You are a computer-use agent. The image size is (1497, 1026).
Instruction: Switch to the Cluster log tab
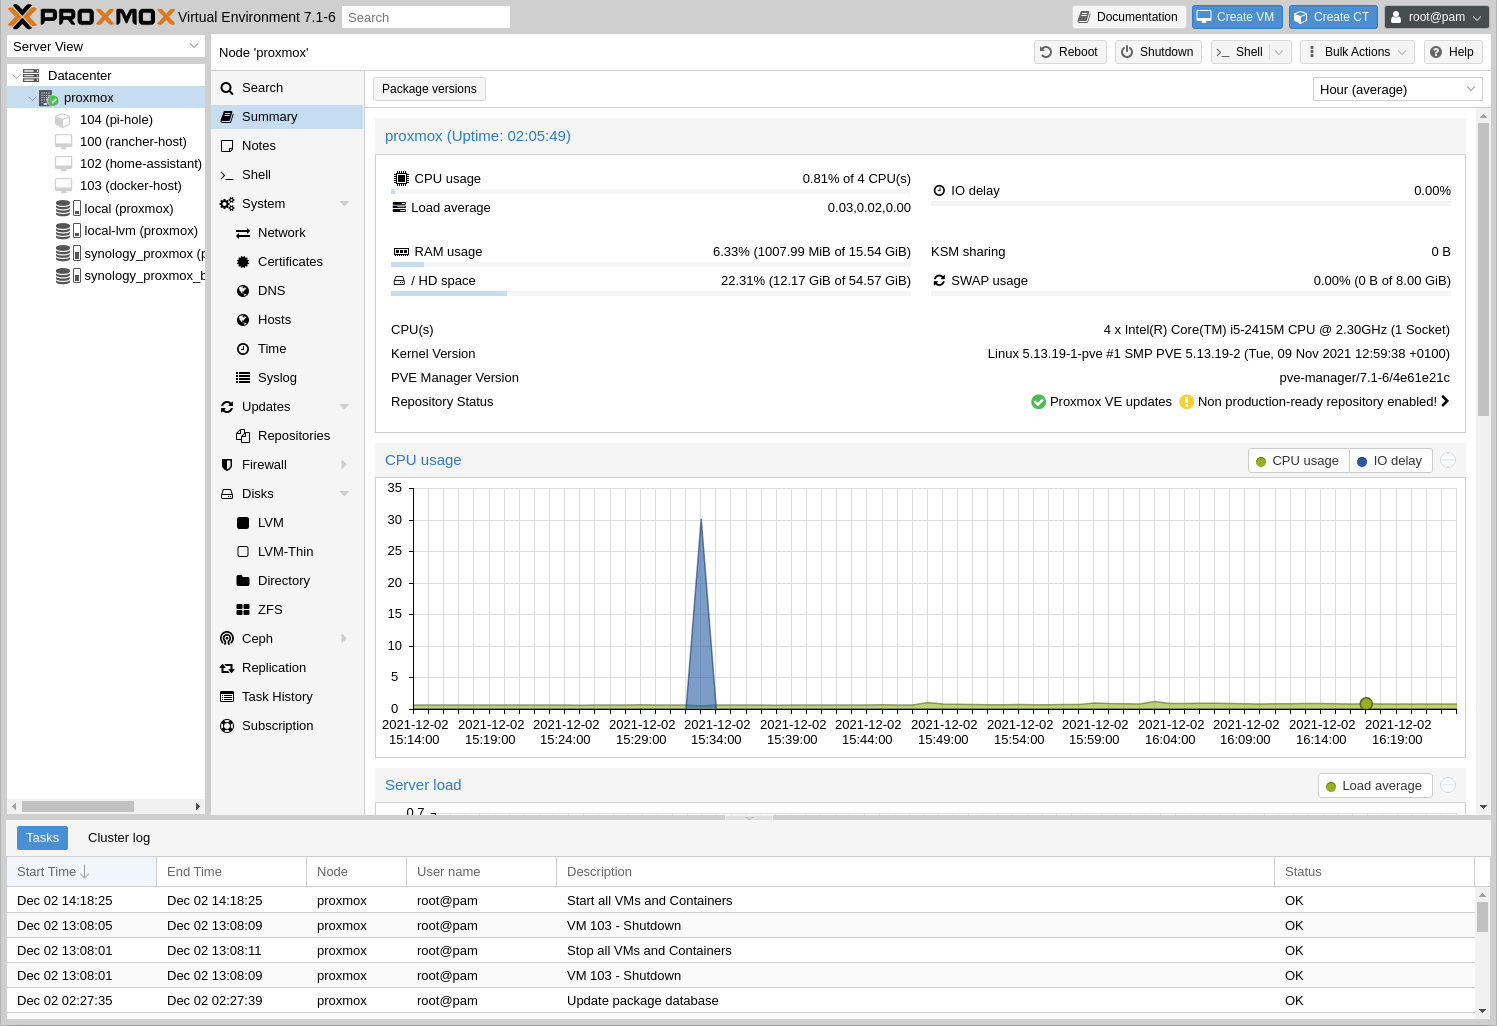point(118,837)
